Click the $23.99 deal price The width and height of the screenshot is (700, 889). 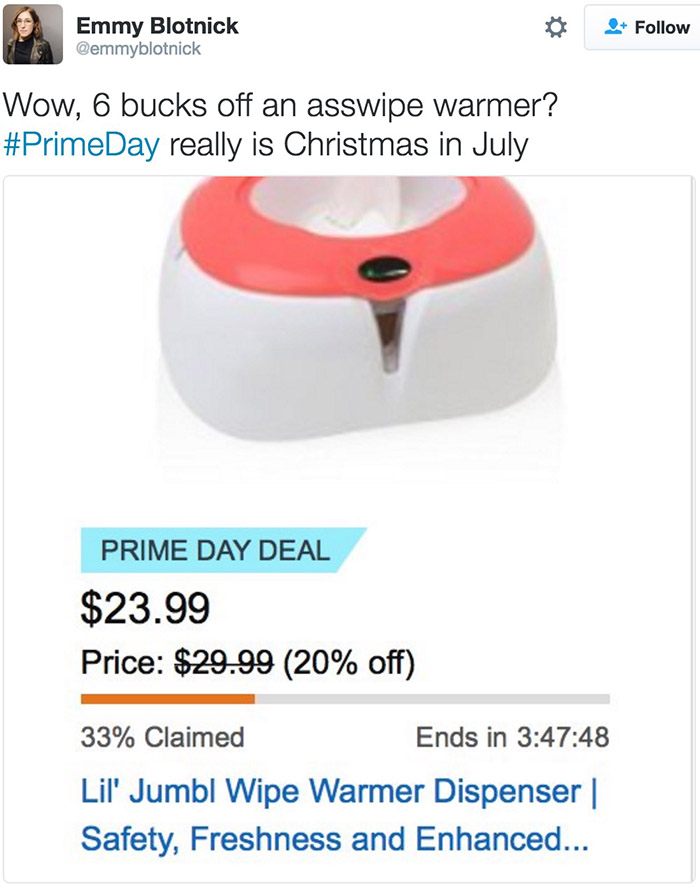pos(145,606)
